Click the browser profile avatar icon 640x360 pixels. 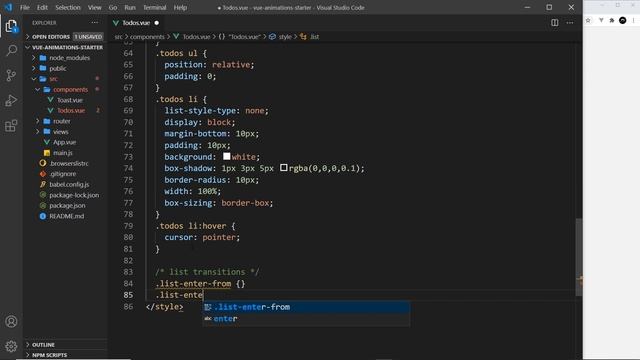(622, 20)
